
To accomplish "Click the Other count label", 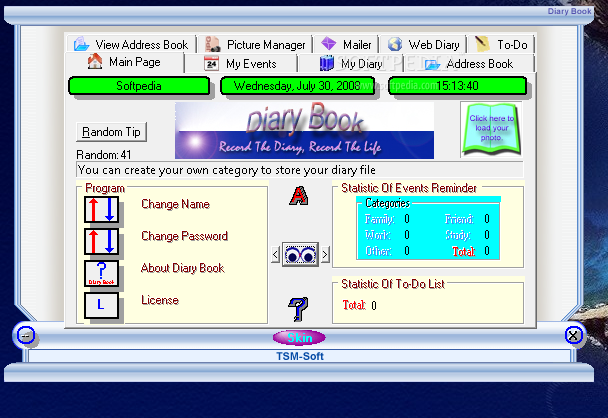I will pyautogui.click(x=378, y=251).
